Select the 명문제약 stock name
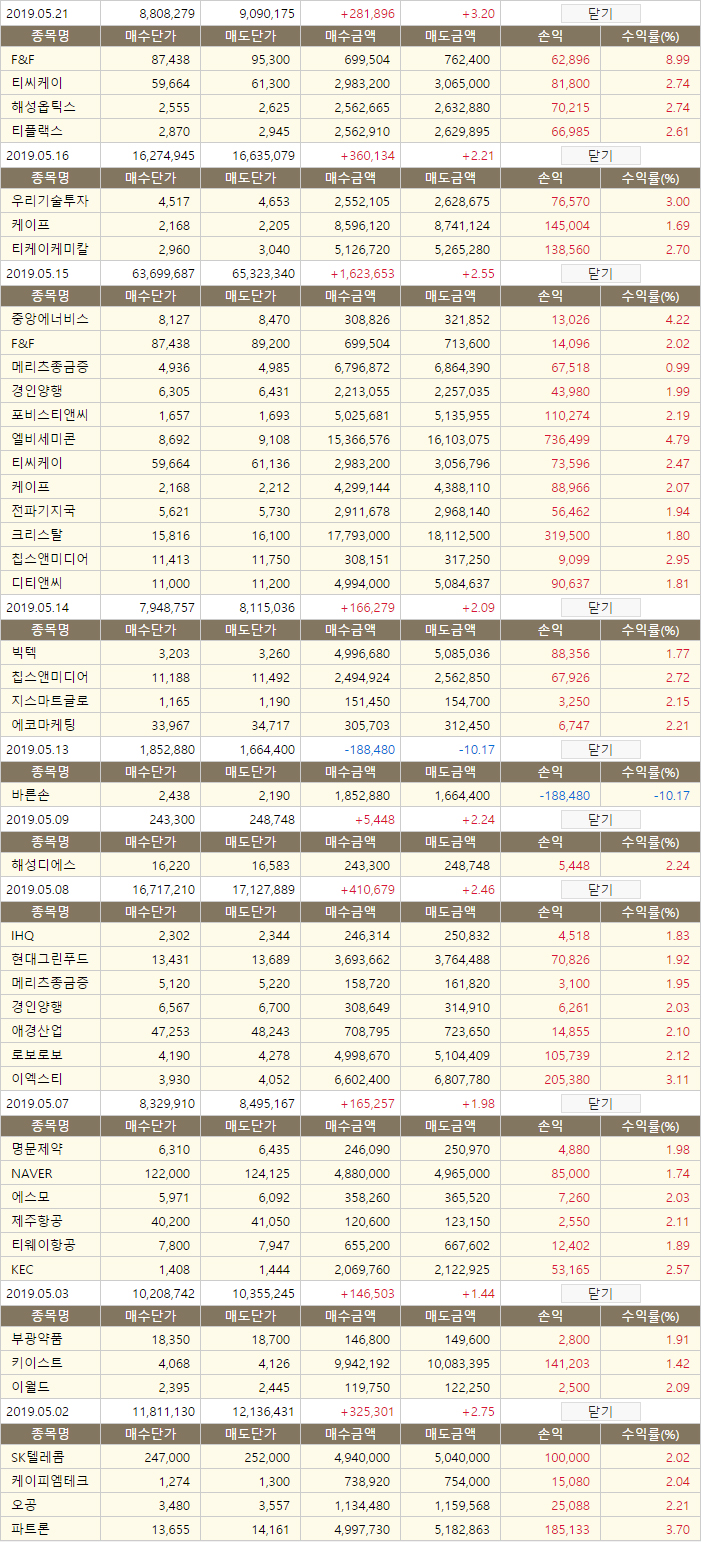 click(37, 1149)
